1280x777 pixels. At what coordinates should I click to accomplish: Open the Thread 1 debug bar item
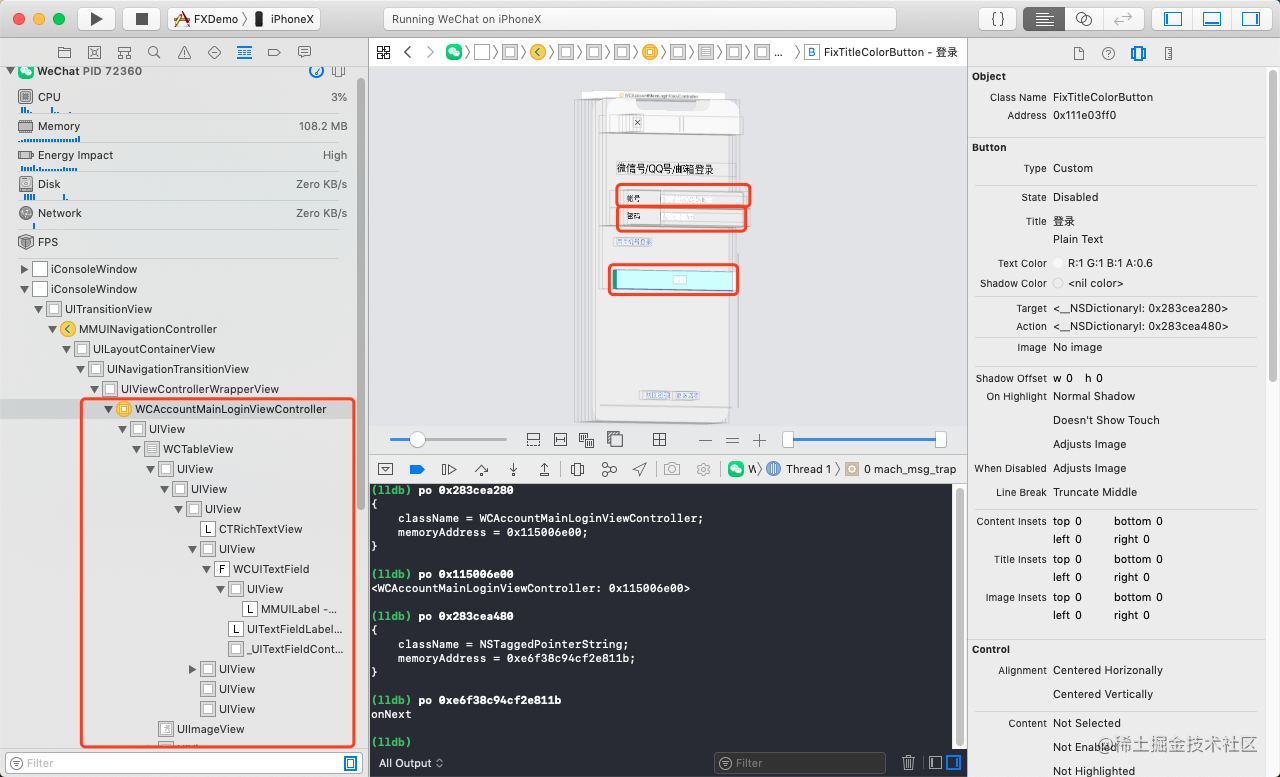799,469
